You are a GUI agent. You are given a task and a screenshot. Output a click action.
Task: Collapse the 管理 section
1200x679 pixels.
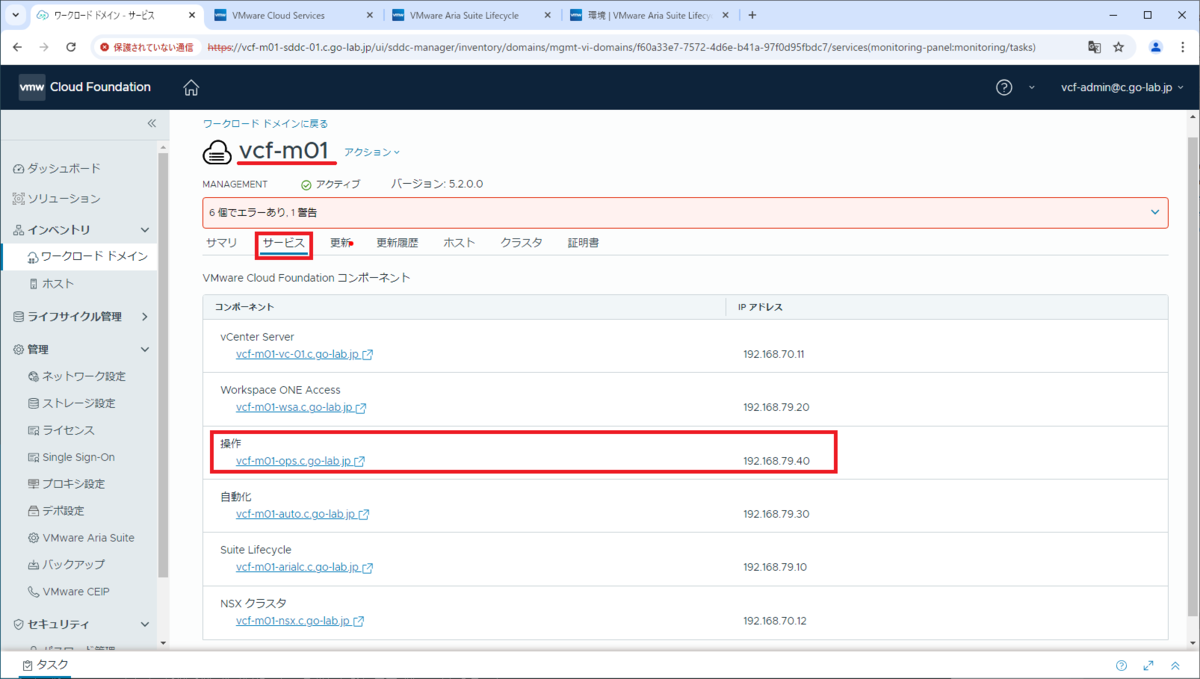click(x=145, y=350)
